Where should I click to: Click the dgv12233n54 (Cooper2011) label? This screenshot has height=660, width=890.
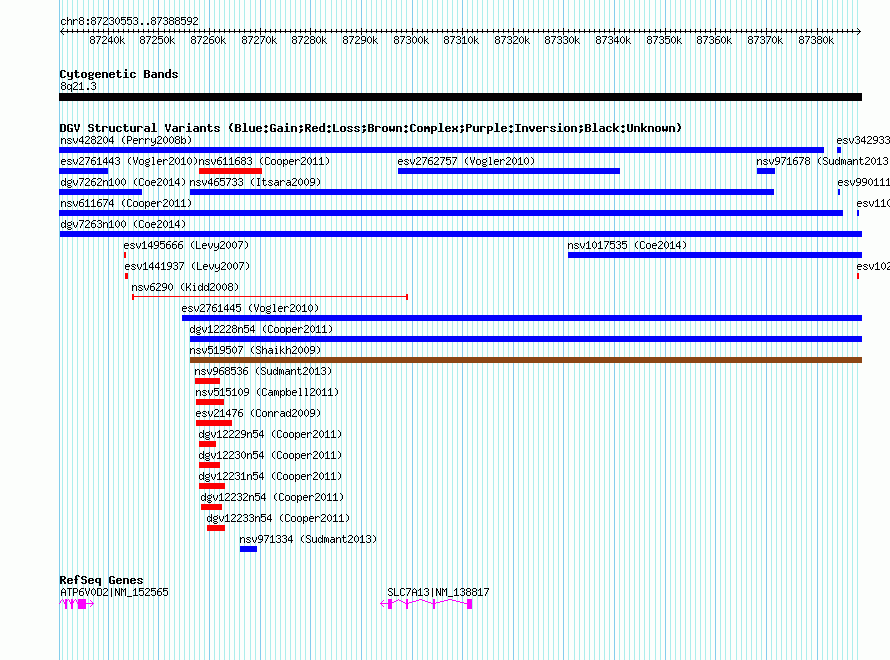pyautogui.click(x=278, y=518)
